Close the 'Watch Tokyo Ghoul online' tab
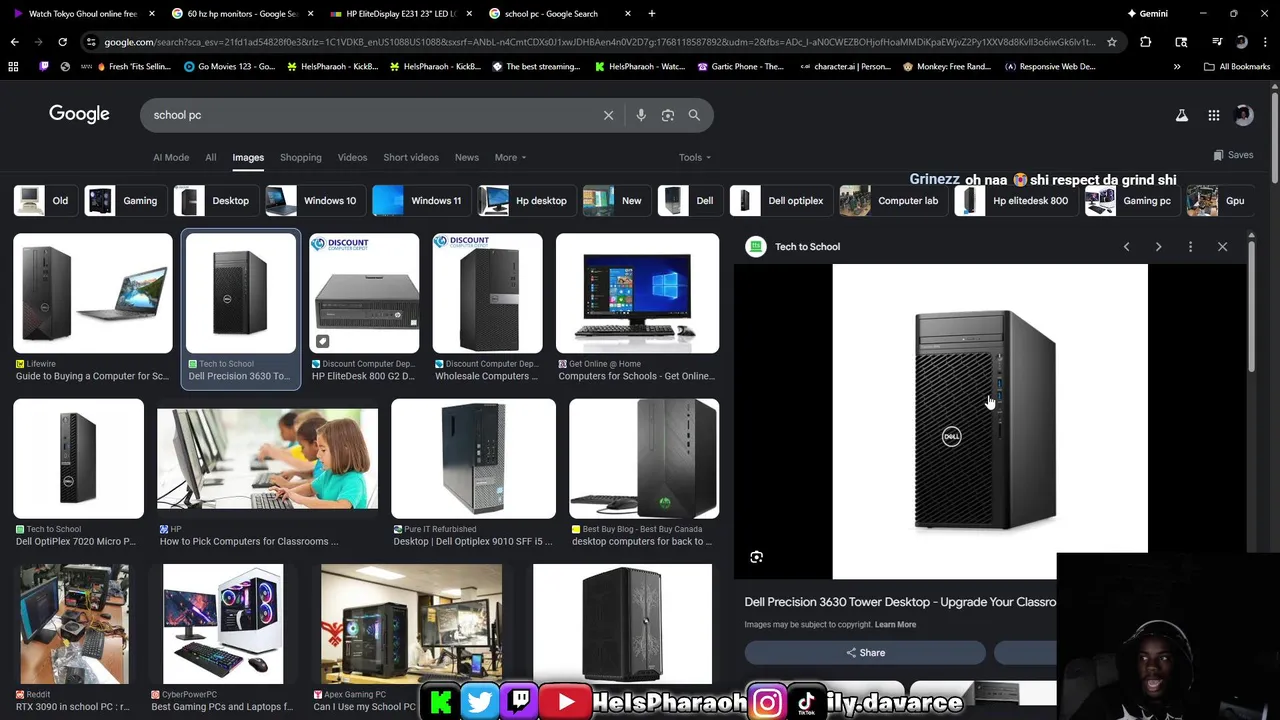Screen dimensions: 1280x720 152,14
